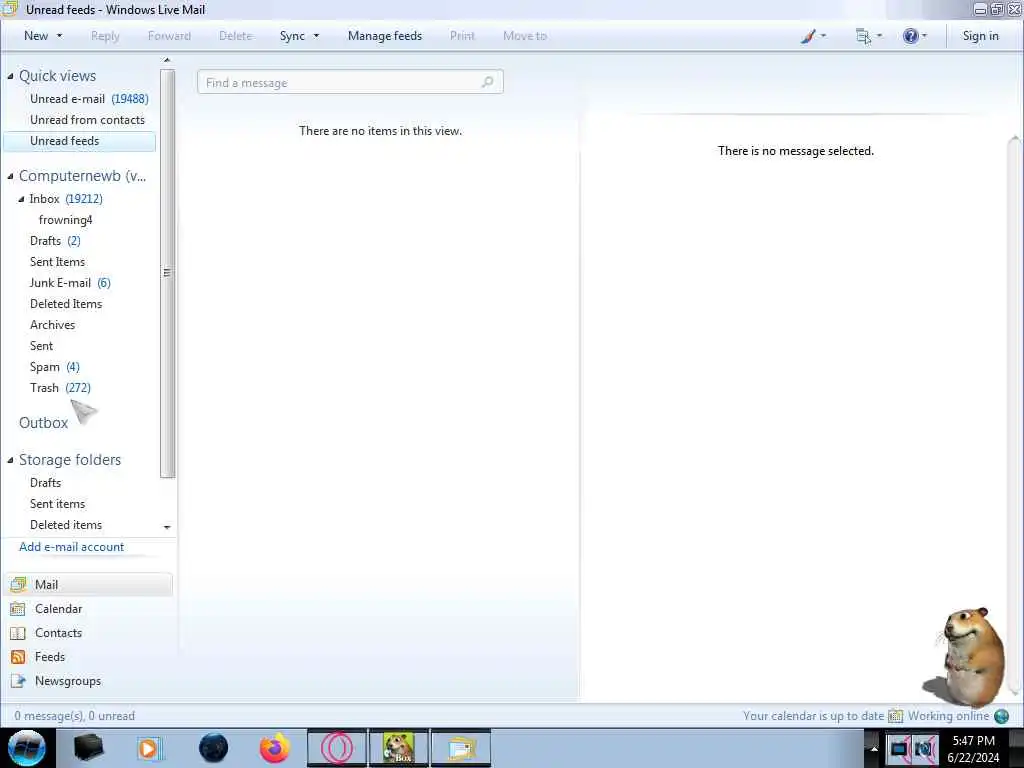Open the Sync dropdown arrow

pos(316,36)
